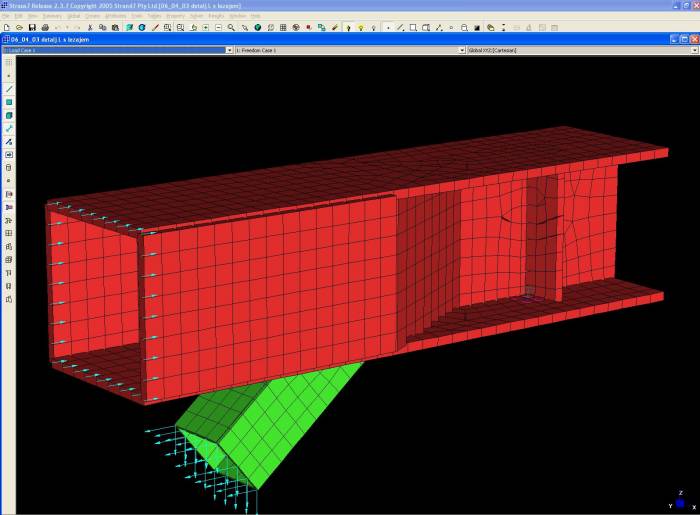Open the Edit menu
The height and width of the screenshot is (515, 700).
[x=18, y=16]
